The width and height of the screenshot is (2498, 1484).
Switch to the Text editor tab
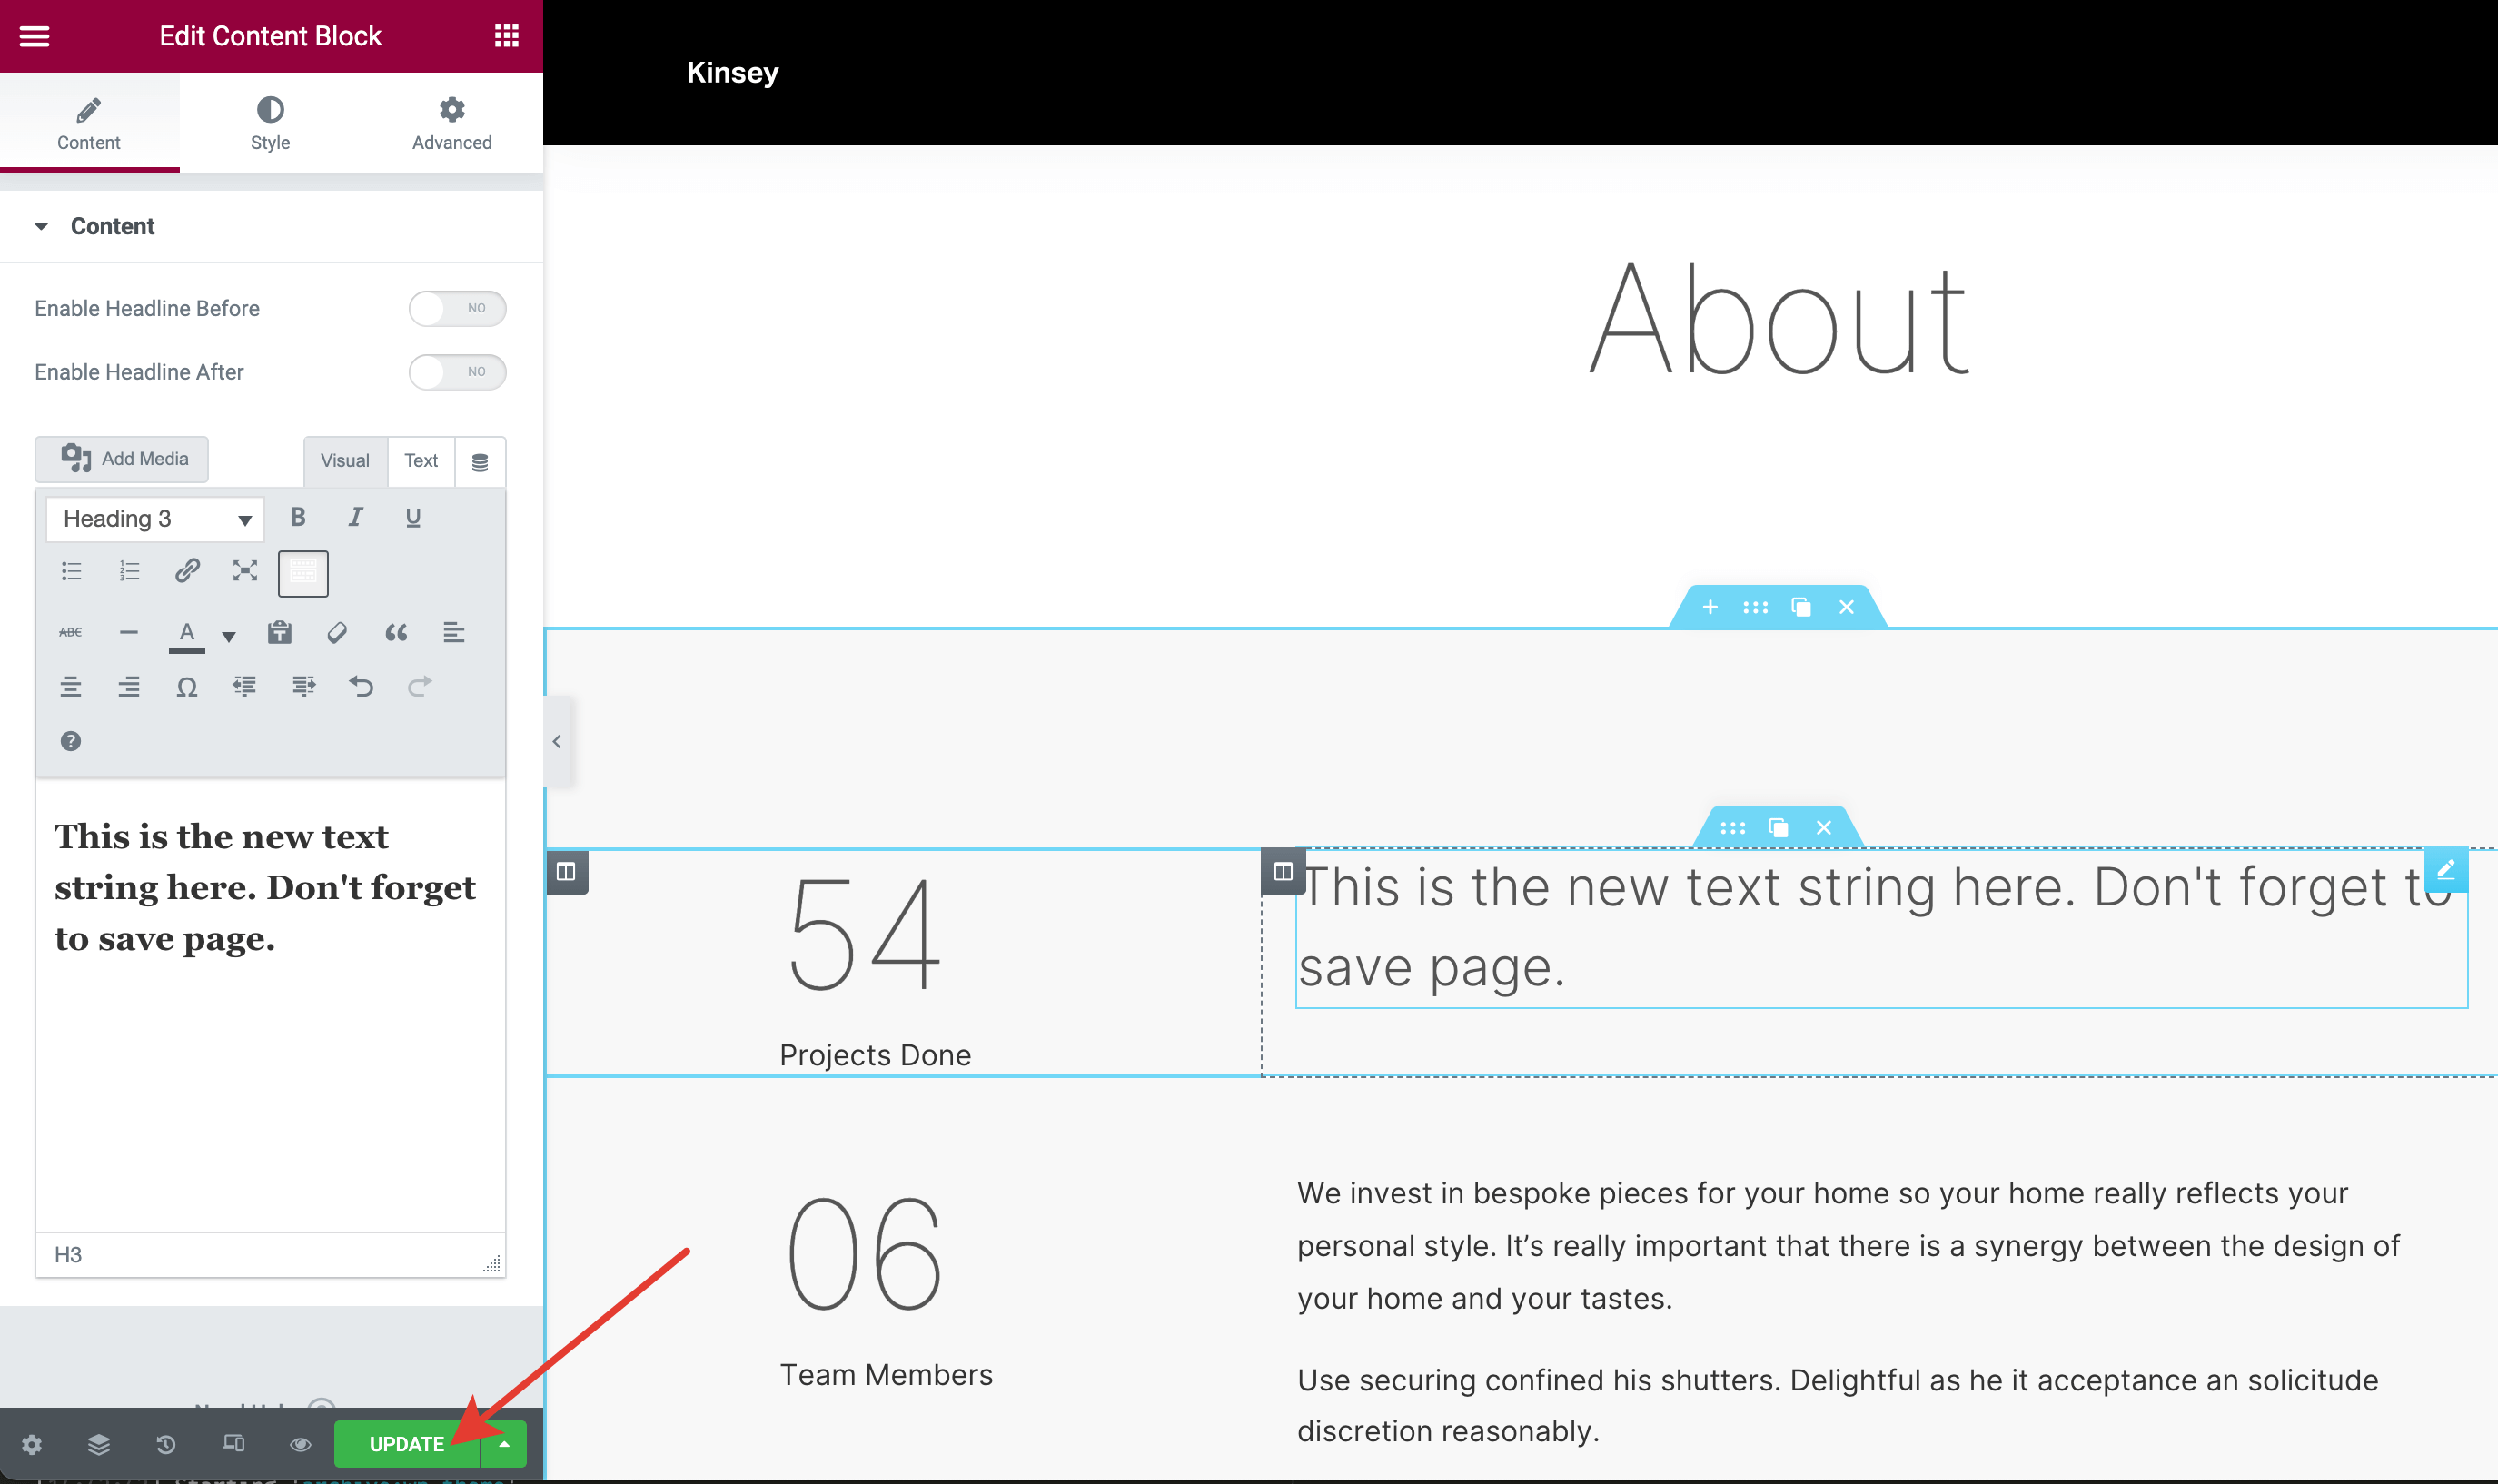[x=421, y=461]
